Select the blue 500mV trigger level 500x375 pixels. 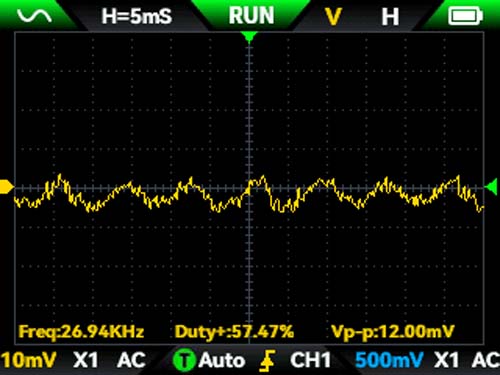pos(389,360)
